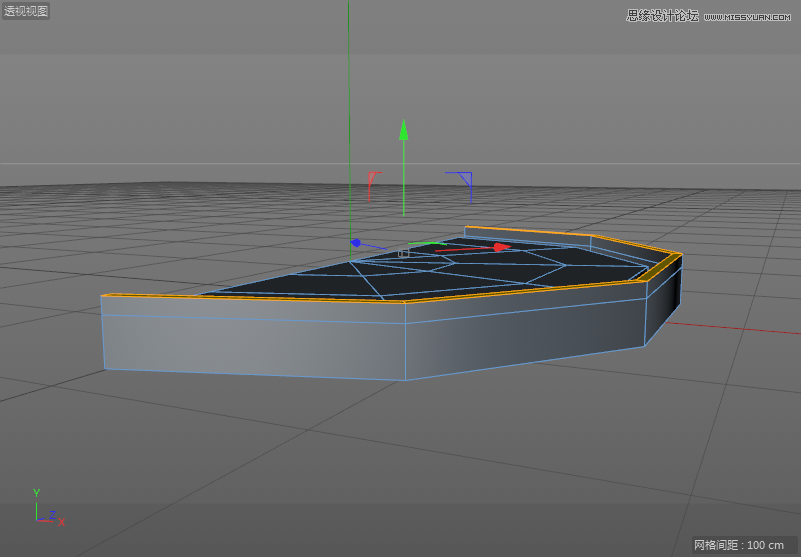This screenshot has width=801, height=557.
Task: Select the orange highlighted edge on right end
Action: [660, 266]
